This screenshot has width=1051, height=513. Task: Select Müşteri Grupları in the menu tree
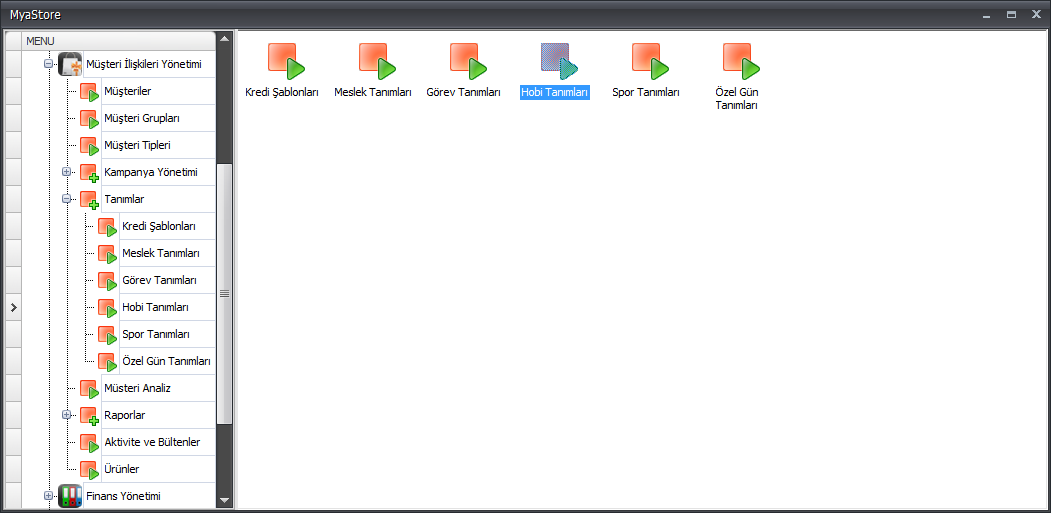click(x=141, y=118)
